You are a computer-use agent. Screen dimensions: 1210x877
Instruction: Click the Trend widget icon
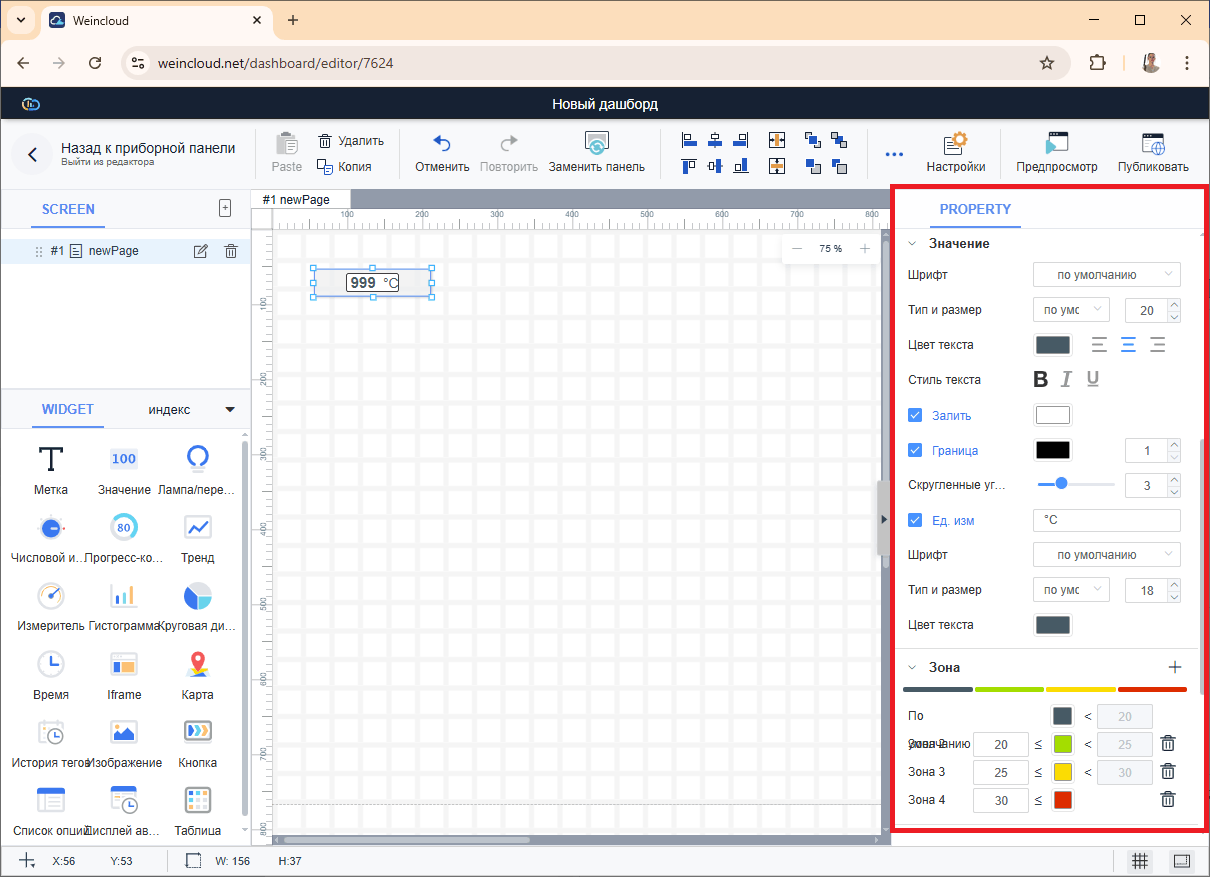coord(197,527)
